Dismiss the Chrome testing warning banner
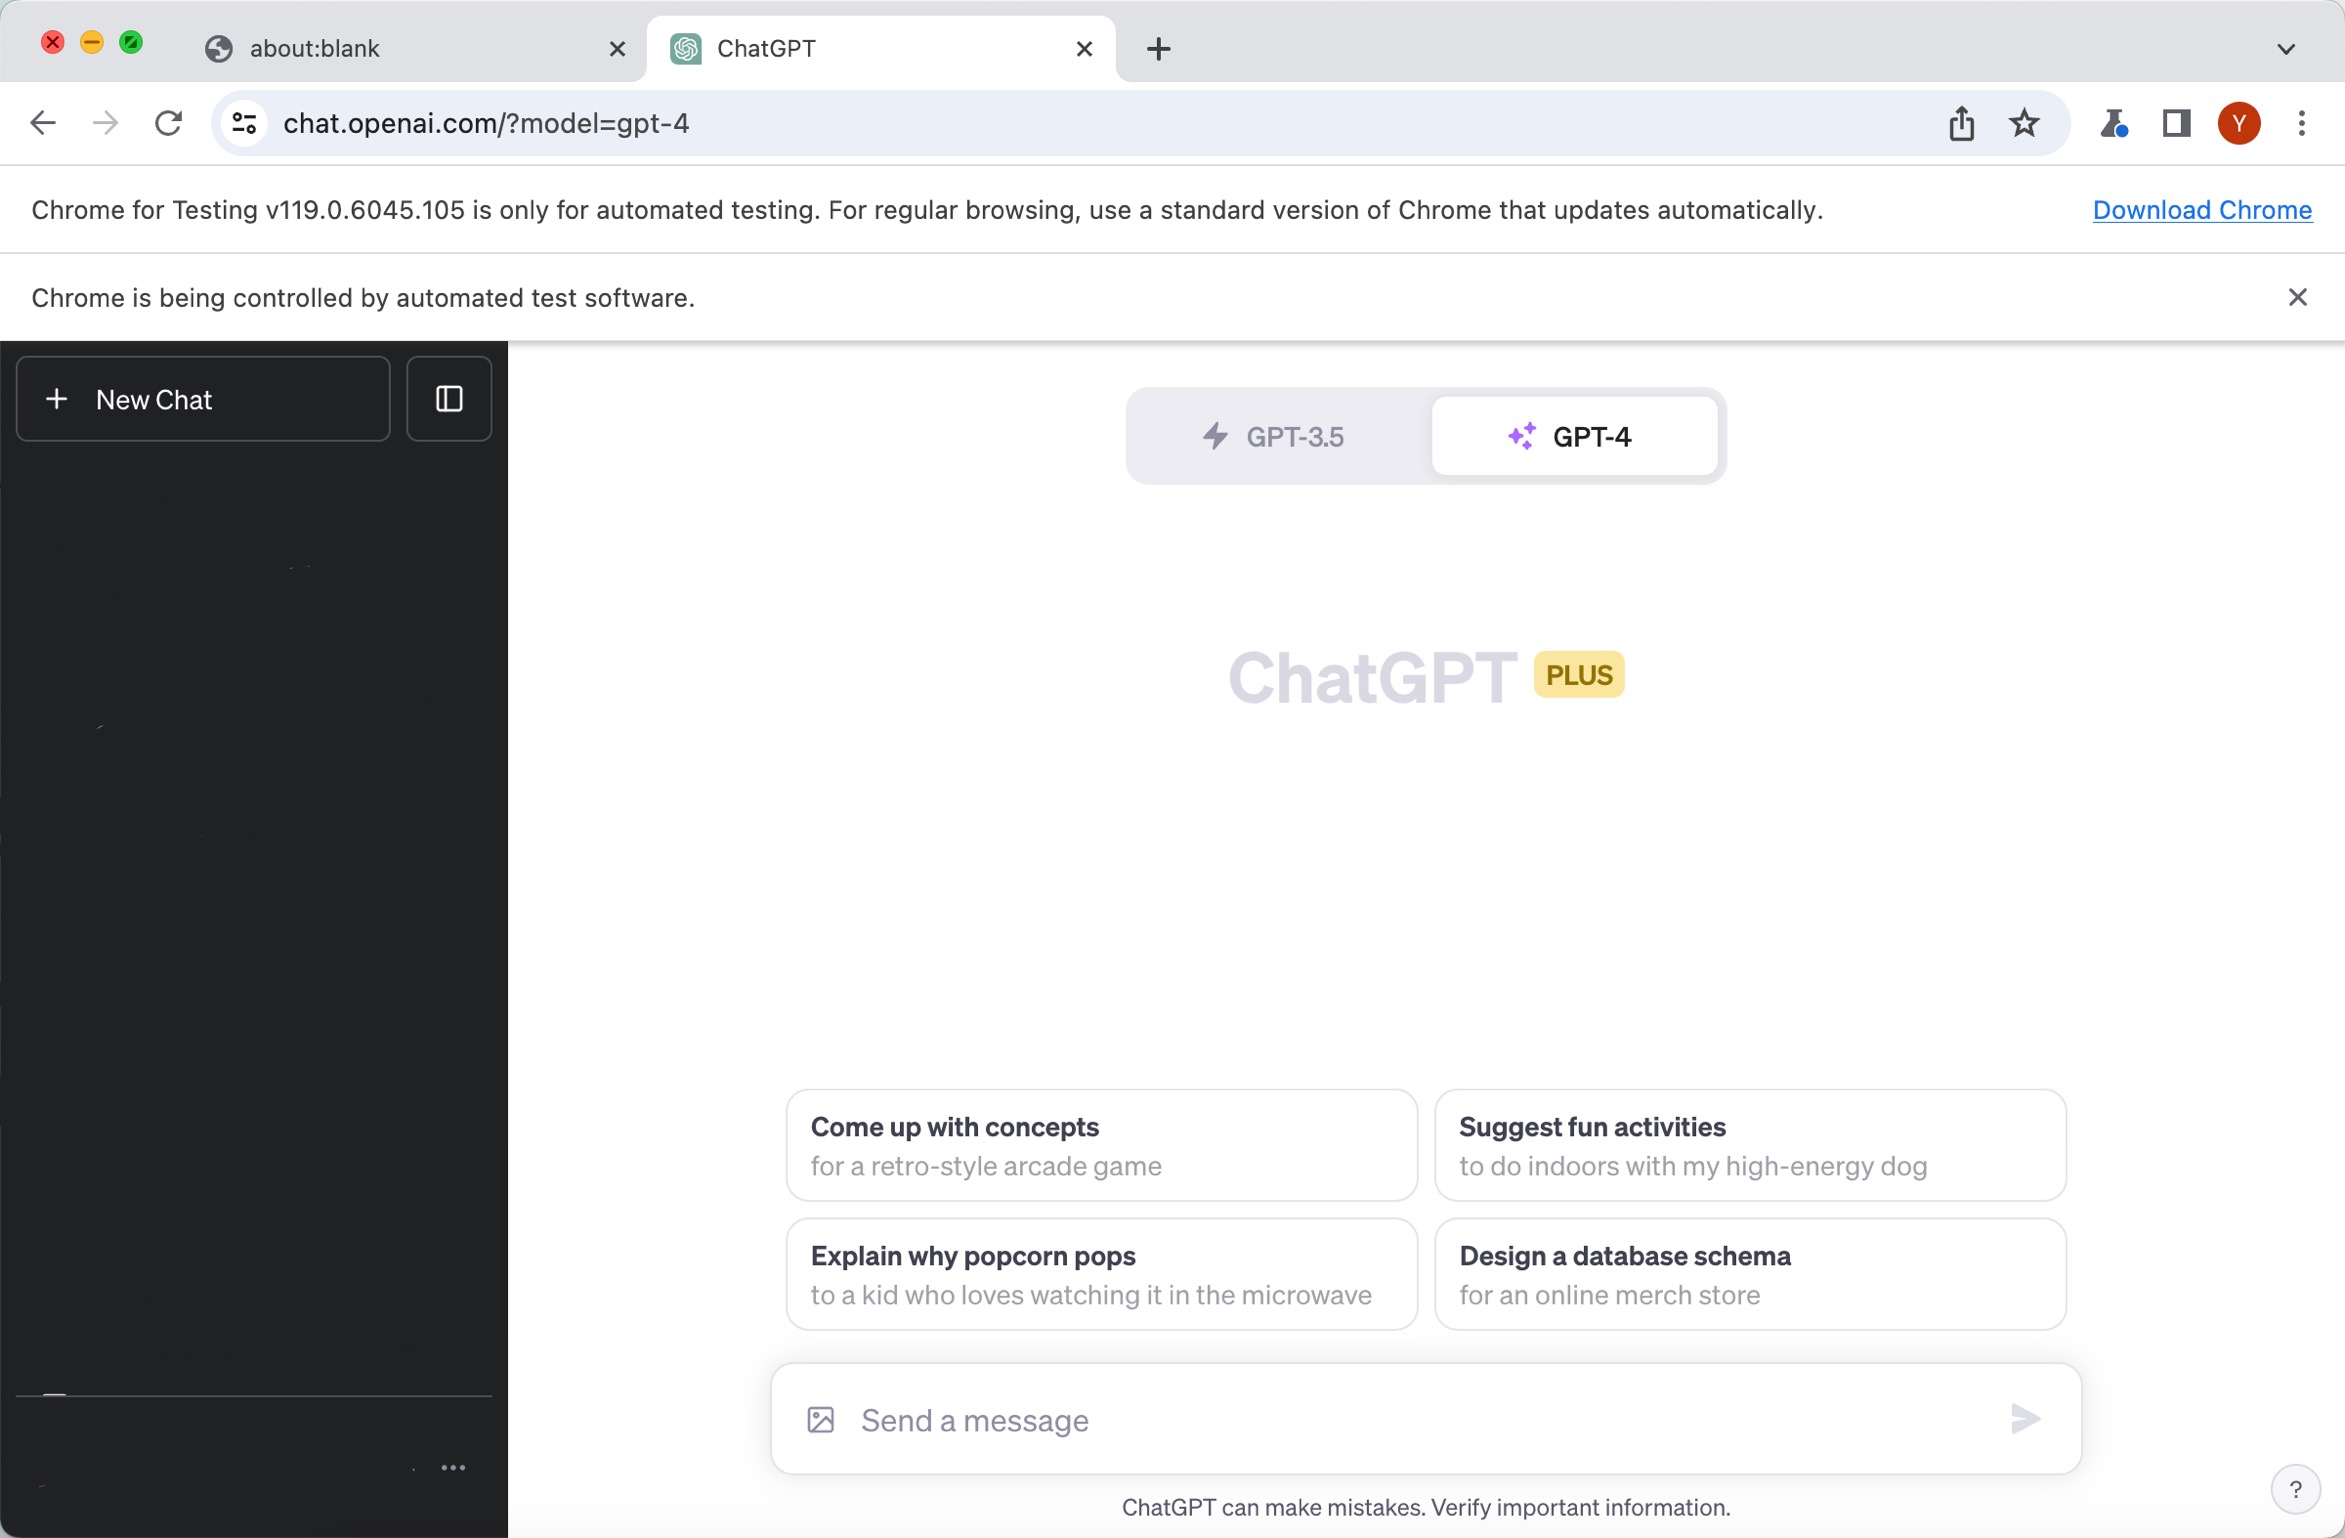Screen dimensions: 2345x1538 click(2299, 297)
